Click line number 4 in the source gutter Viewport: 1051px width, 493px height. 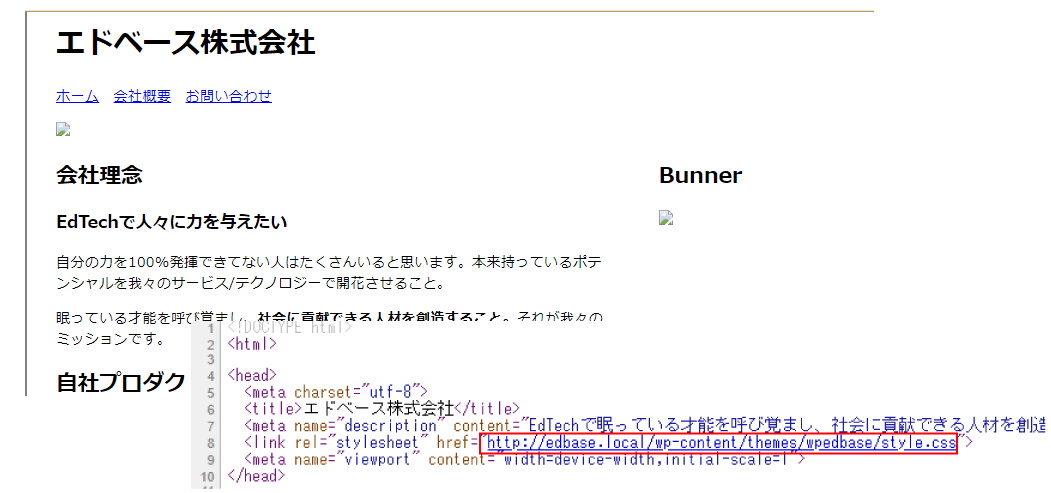pos(211,376)
